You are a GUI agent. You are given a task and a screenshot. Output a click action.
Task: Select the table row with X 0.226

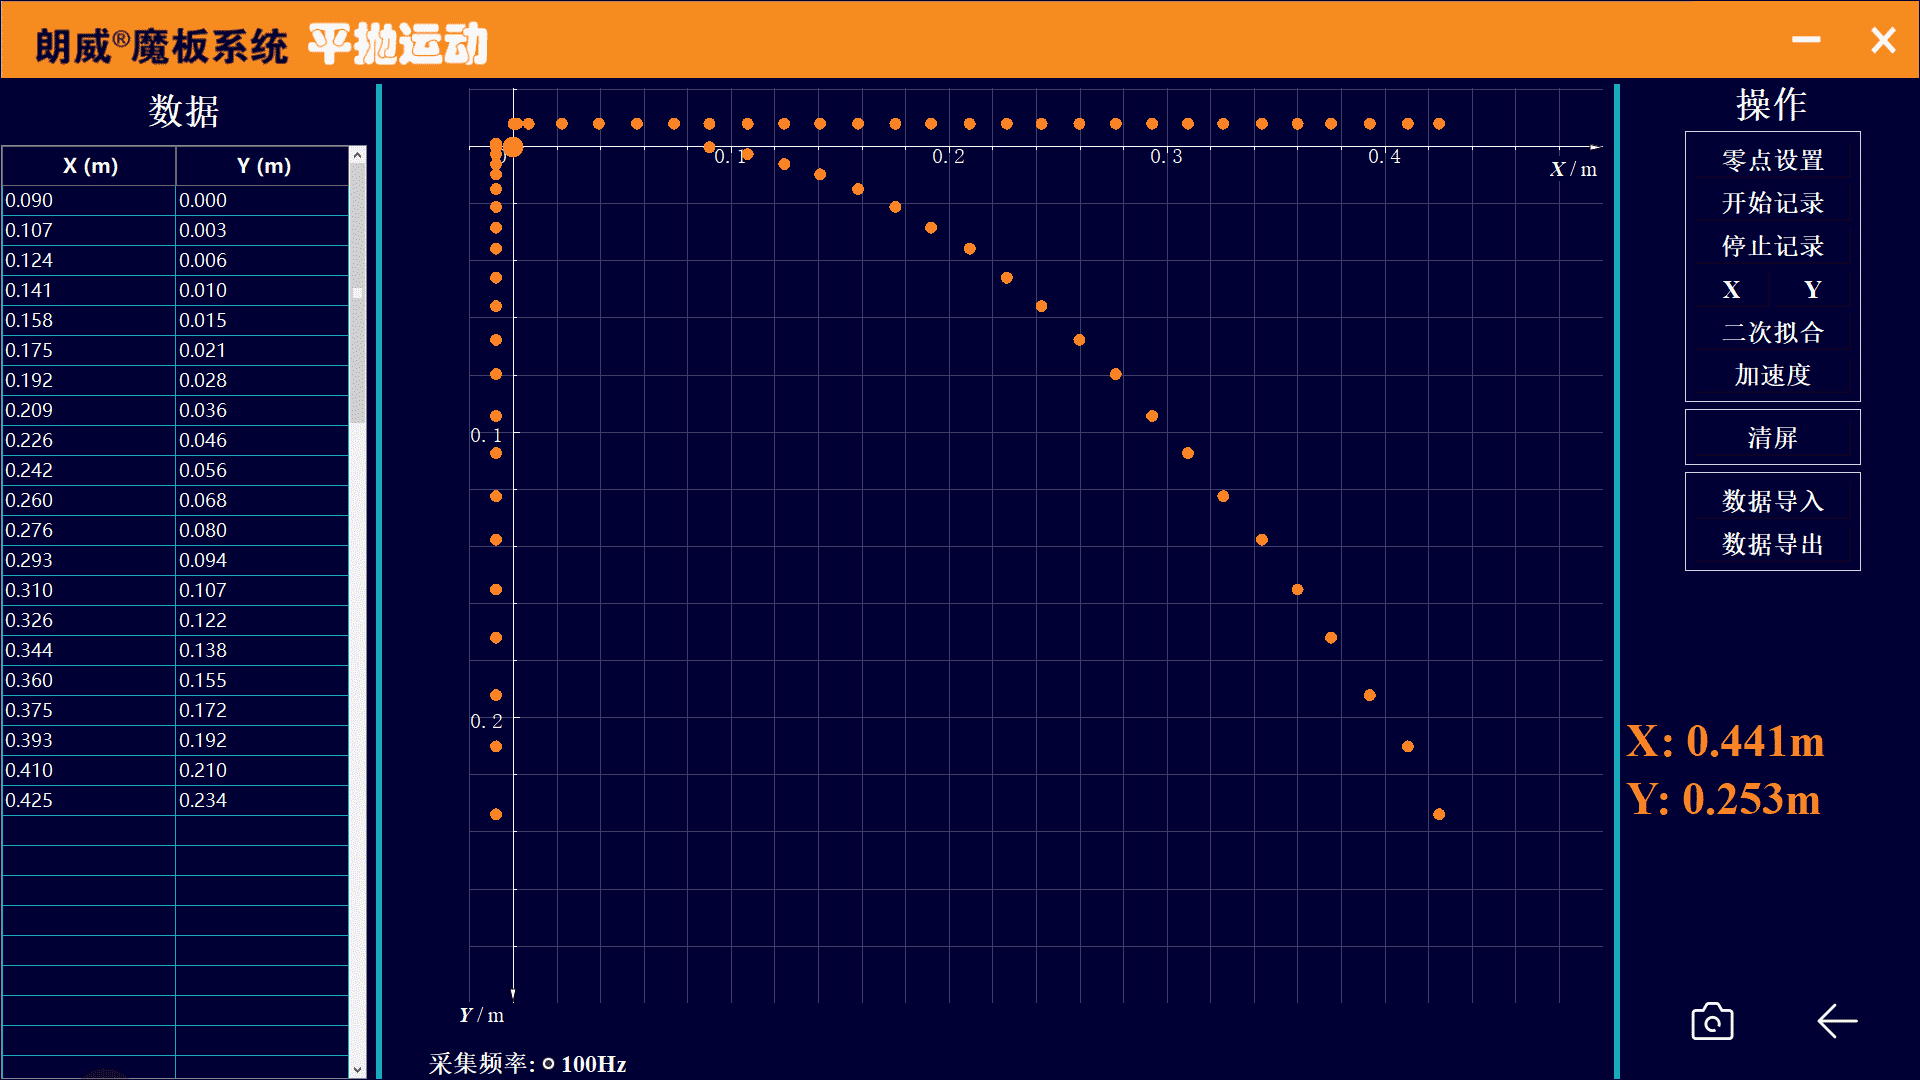pyautogui.click(x=90, y=440)
